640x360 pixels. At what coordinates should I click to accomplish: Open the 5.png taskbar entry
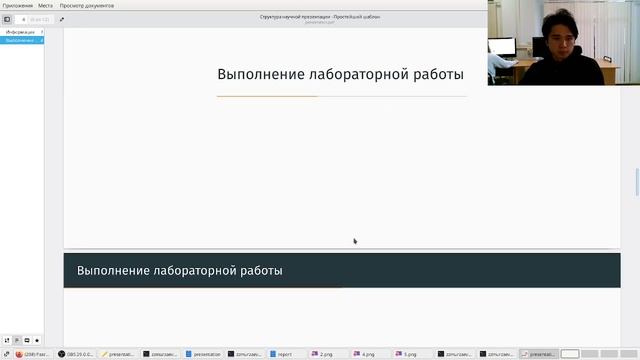(412, 354)
